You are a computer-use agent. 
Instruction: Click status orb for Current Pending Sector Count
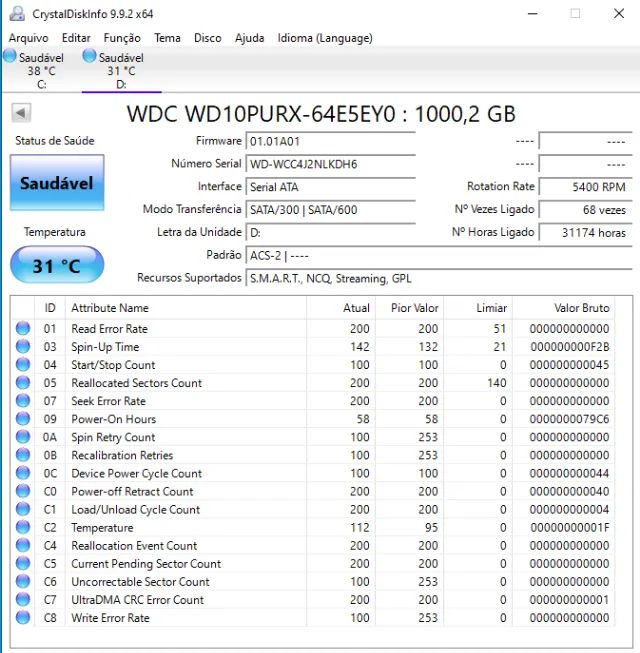click(23, 563)
